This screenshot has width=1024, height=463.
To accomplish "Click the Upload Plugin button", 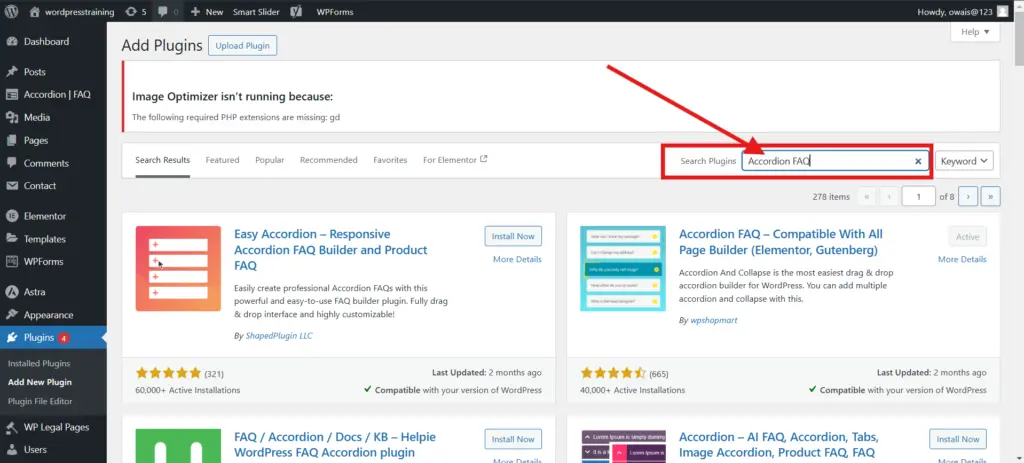I will (x=243, y=46).
